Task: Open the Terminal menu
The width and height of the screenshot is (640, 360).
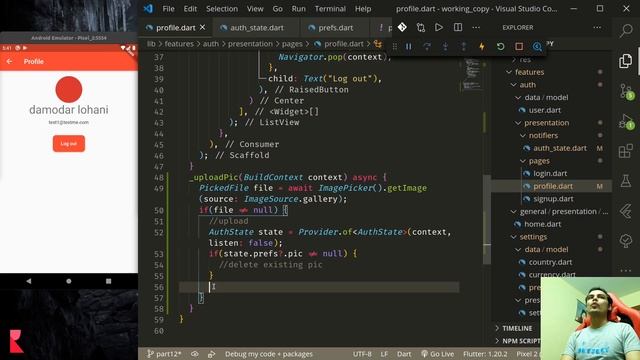Action: (330, 9)
